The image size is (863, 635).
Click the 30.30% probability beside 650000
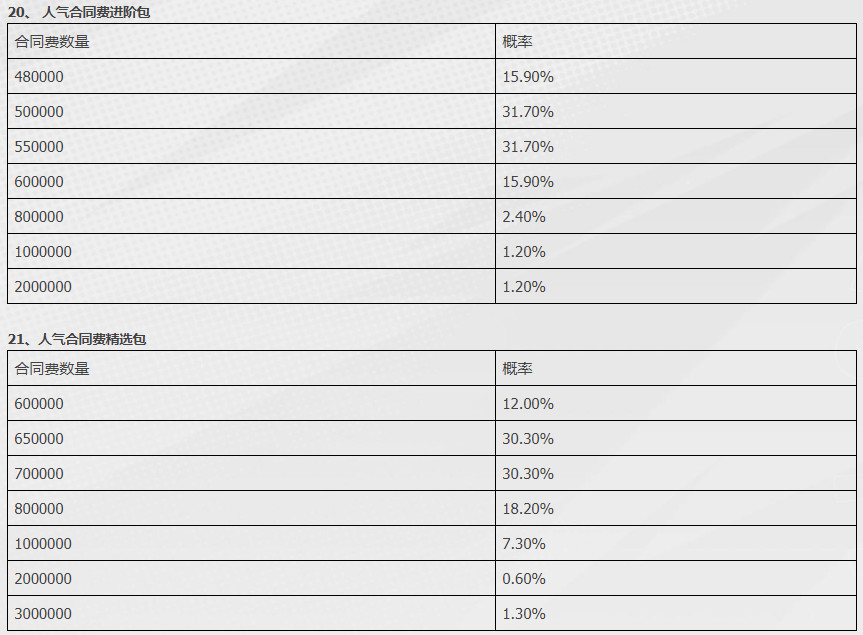(x=676, y=439)
